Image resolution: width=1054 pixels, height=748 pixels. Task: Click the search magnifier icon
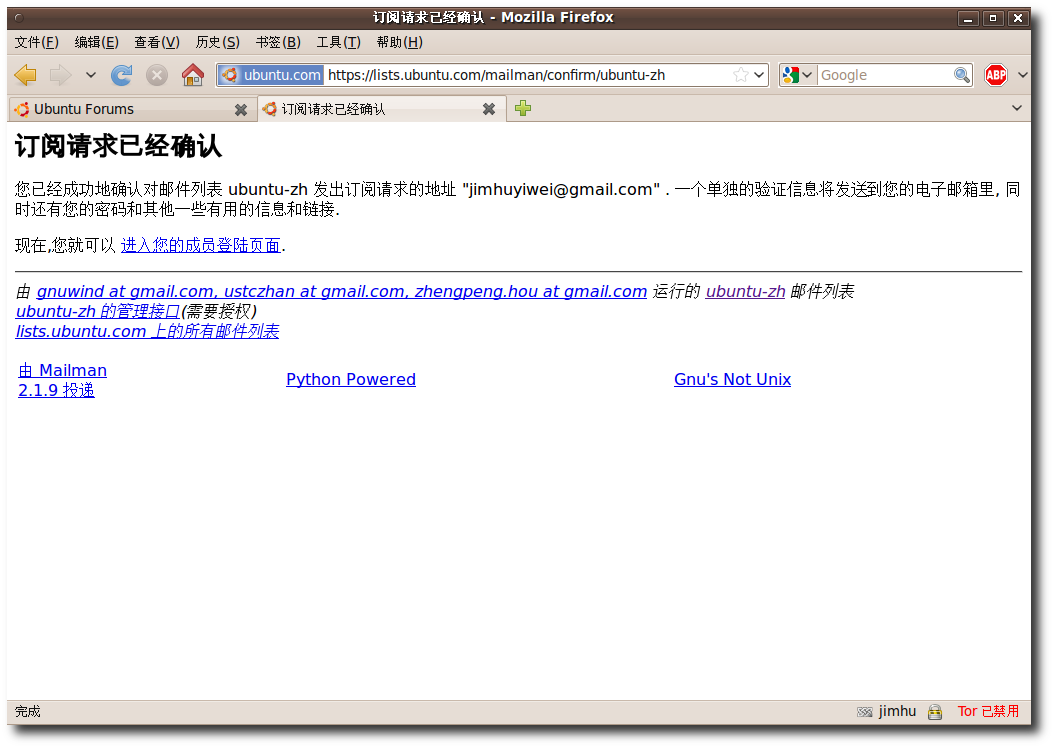click(962, 75)
